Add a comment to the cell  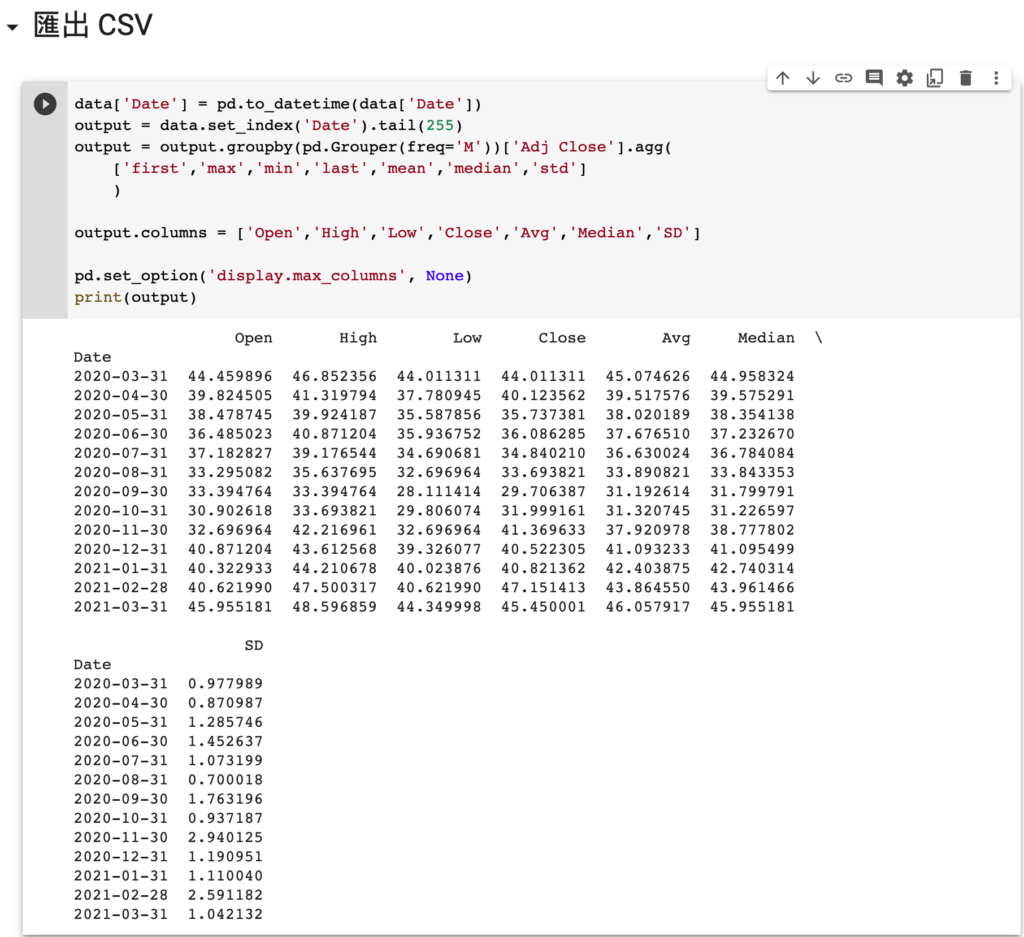point(873,77)
